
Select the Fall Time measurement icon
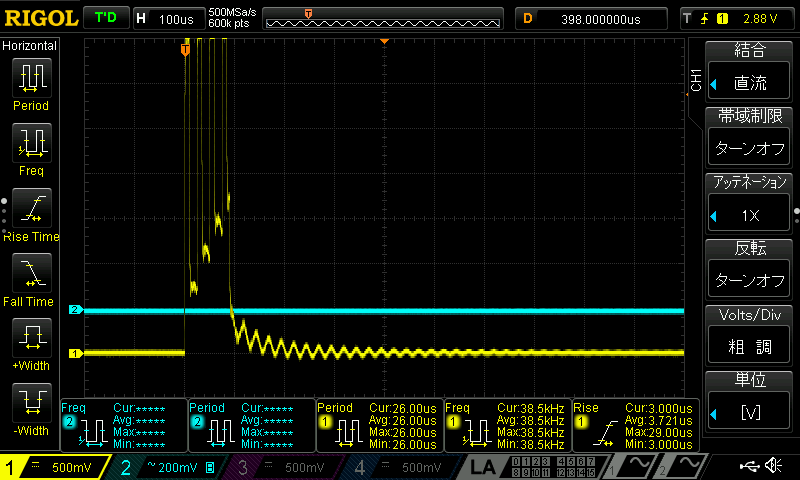click(x=31, y=274)
